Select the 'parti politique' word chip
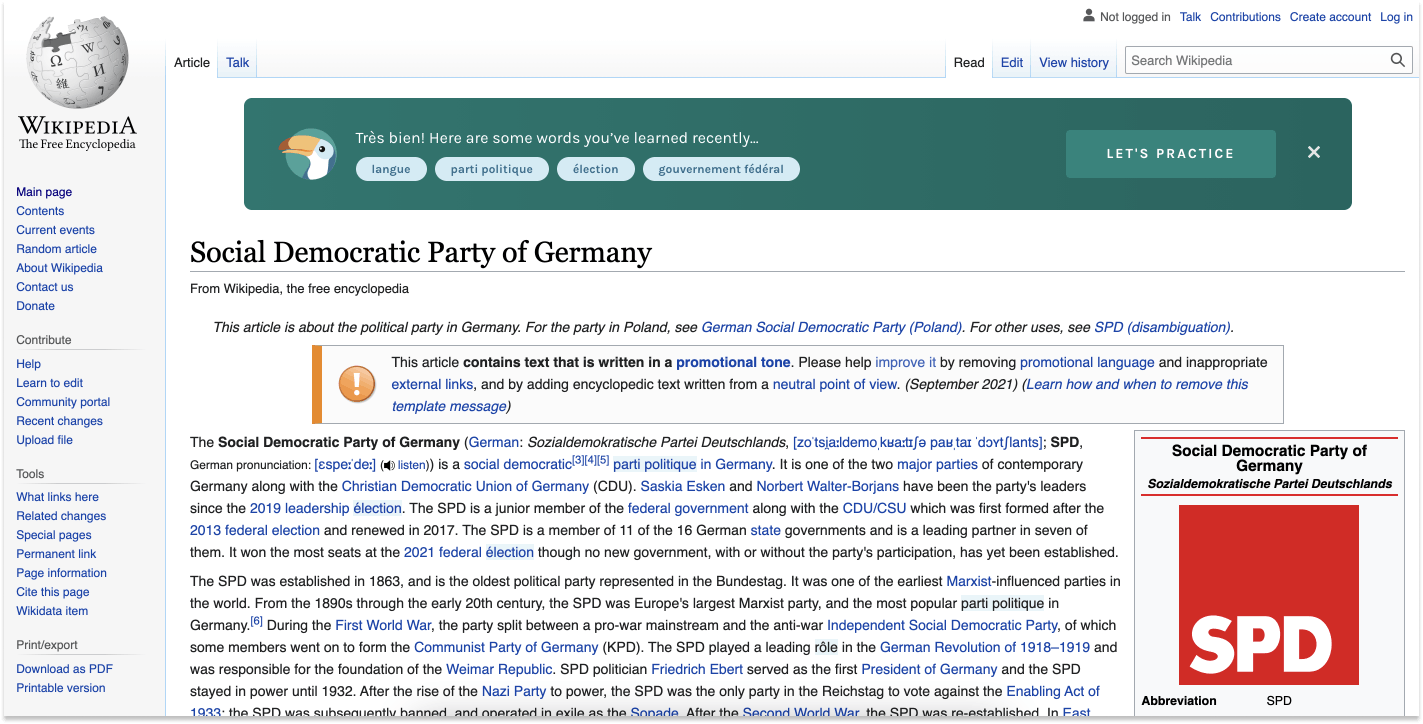 tap(492, 169)
